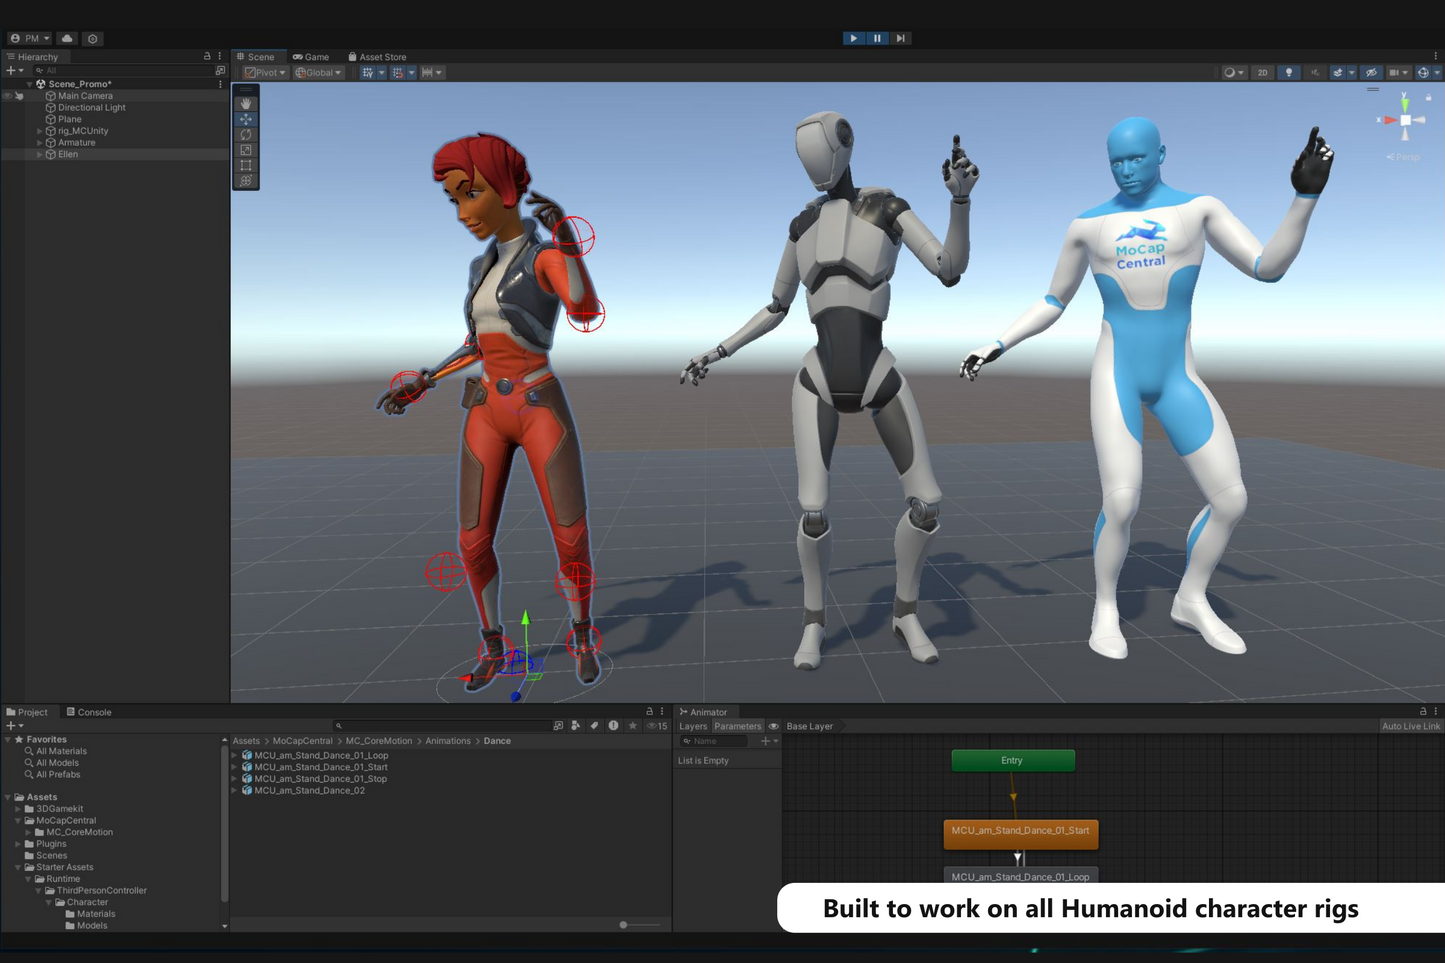Viewport: 1445px width, 963px height.
Task: Switch to the Game tab
Action: click(x=311, y=57)
